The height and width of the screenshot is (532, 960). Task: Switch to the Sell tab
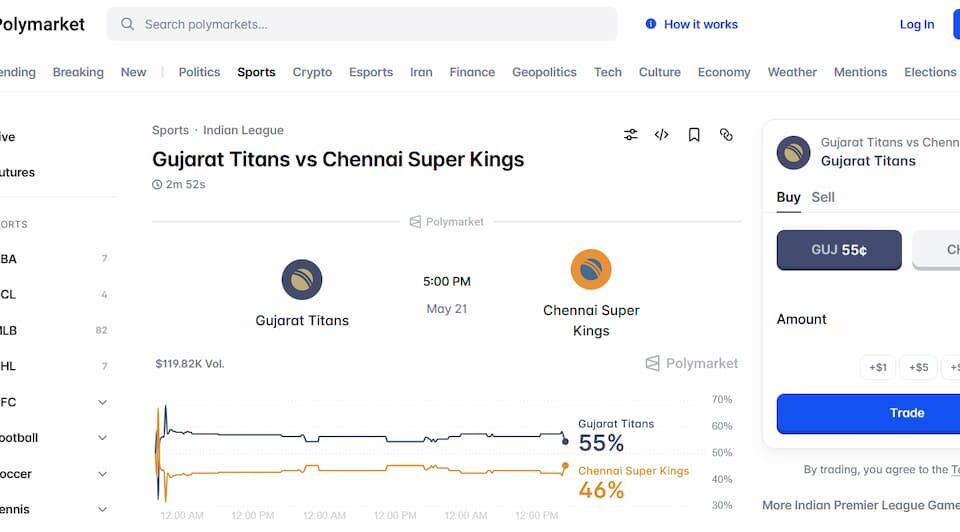coord(823,197)
